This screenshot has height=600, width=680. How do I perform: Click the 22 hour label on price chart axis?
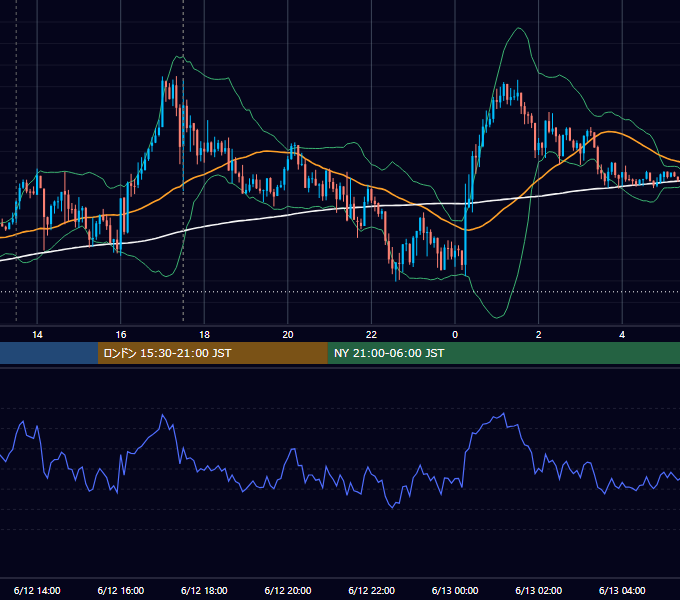pos(371,335)
